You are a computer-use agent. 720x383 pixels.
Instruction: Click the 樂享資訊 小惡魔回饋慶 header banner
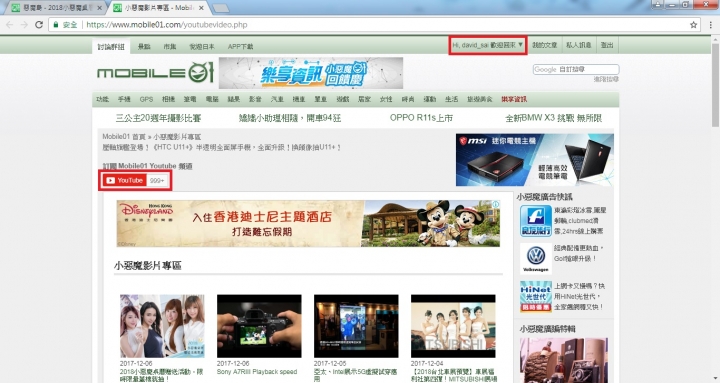[311, 73]
